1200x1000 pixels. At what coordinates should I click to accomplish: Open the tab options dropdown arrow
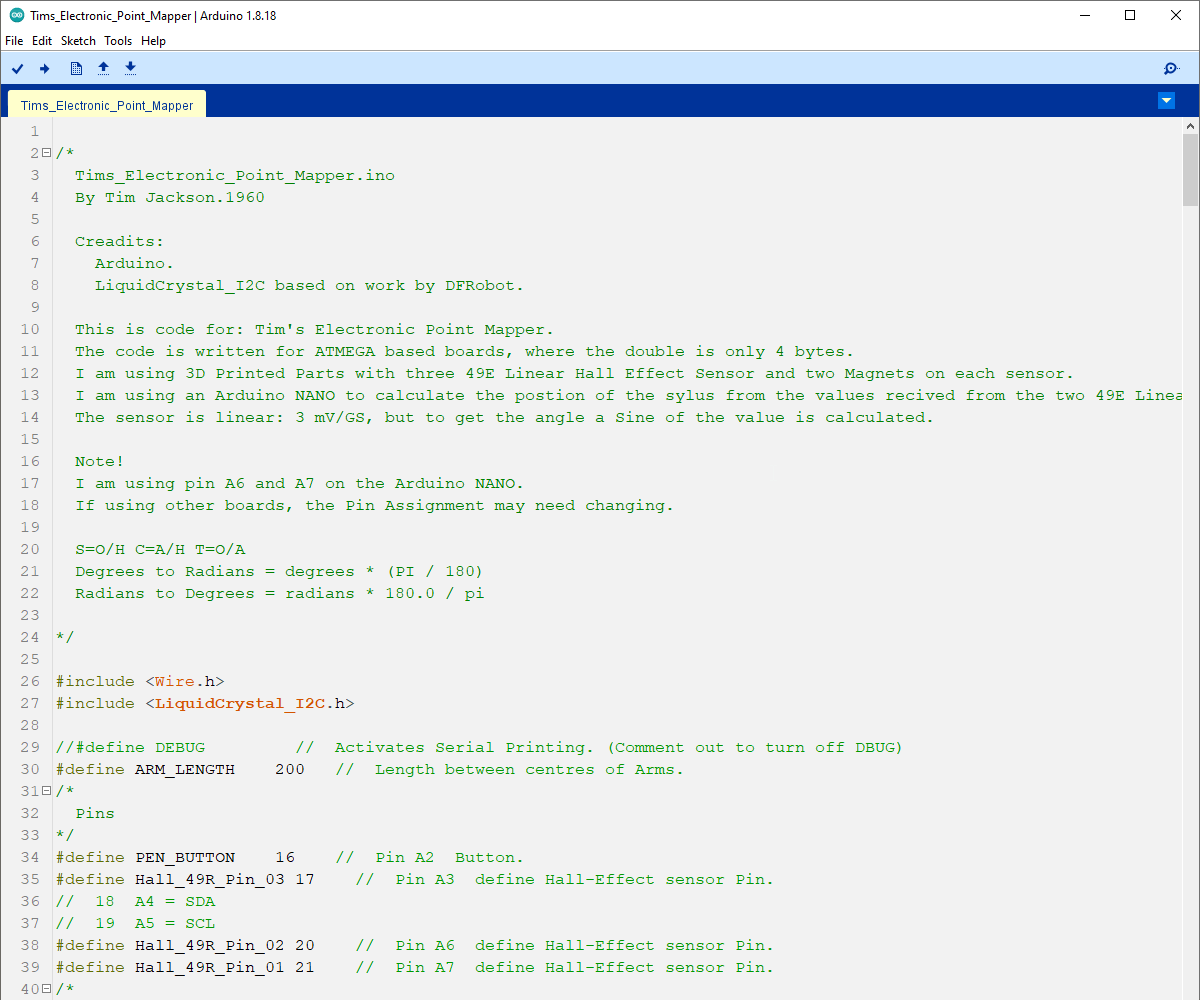(x=1166, y=100)
